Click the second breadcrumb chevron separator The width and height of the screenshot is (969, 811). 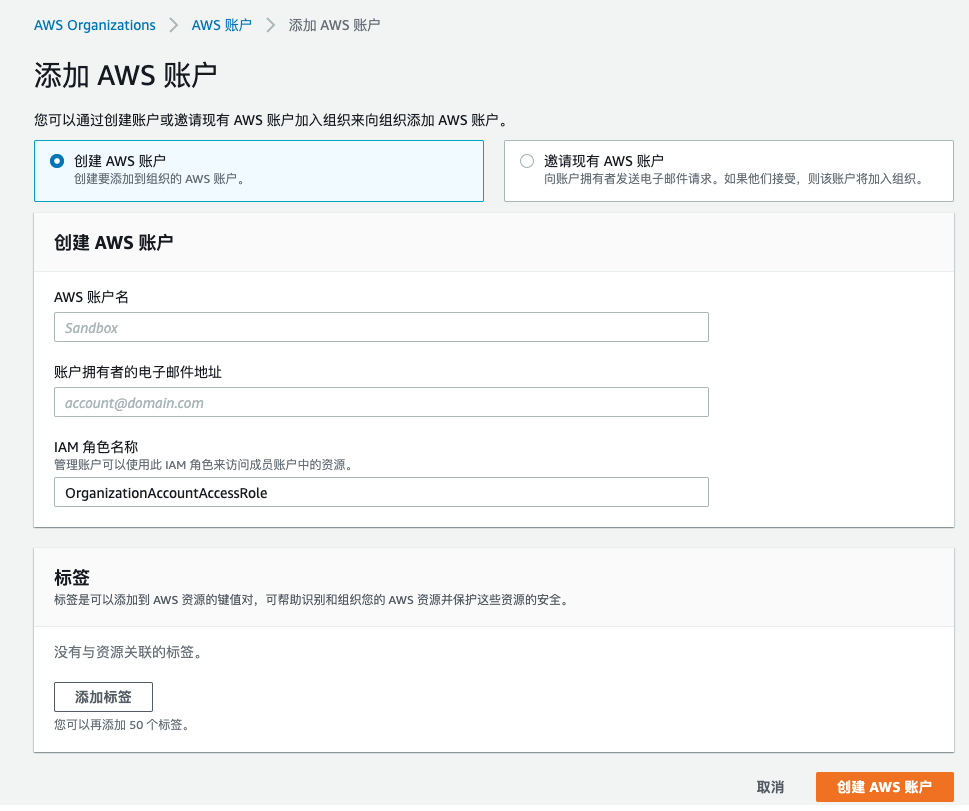pos(270,25)
